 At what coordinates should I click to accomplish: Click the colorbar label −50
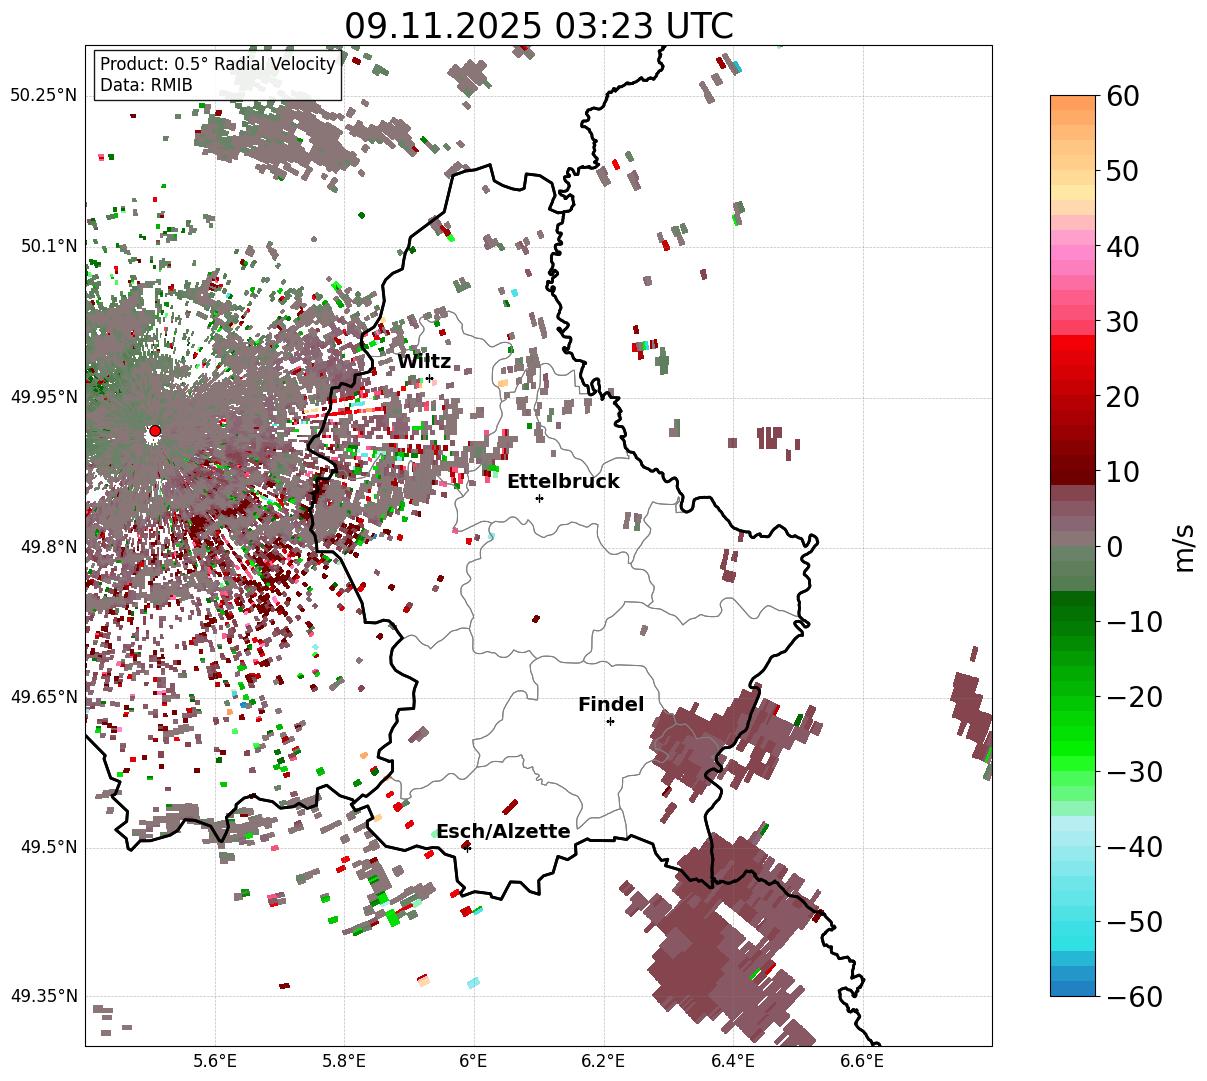point(1134,922)
